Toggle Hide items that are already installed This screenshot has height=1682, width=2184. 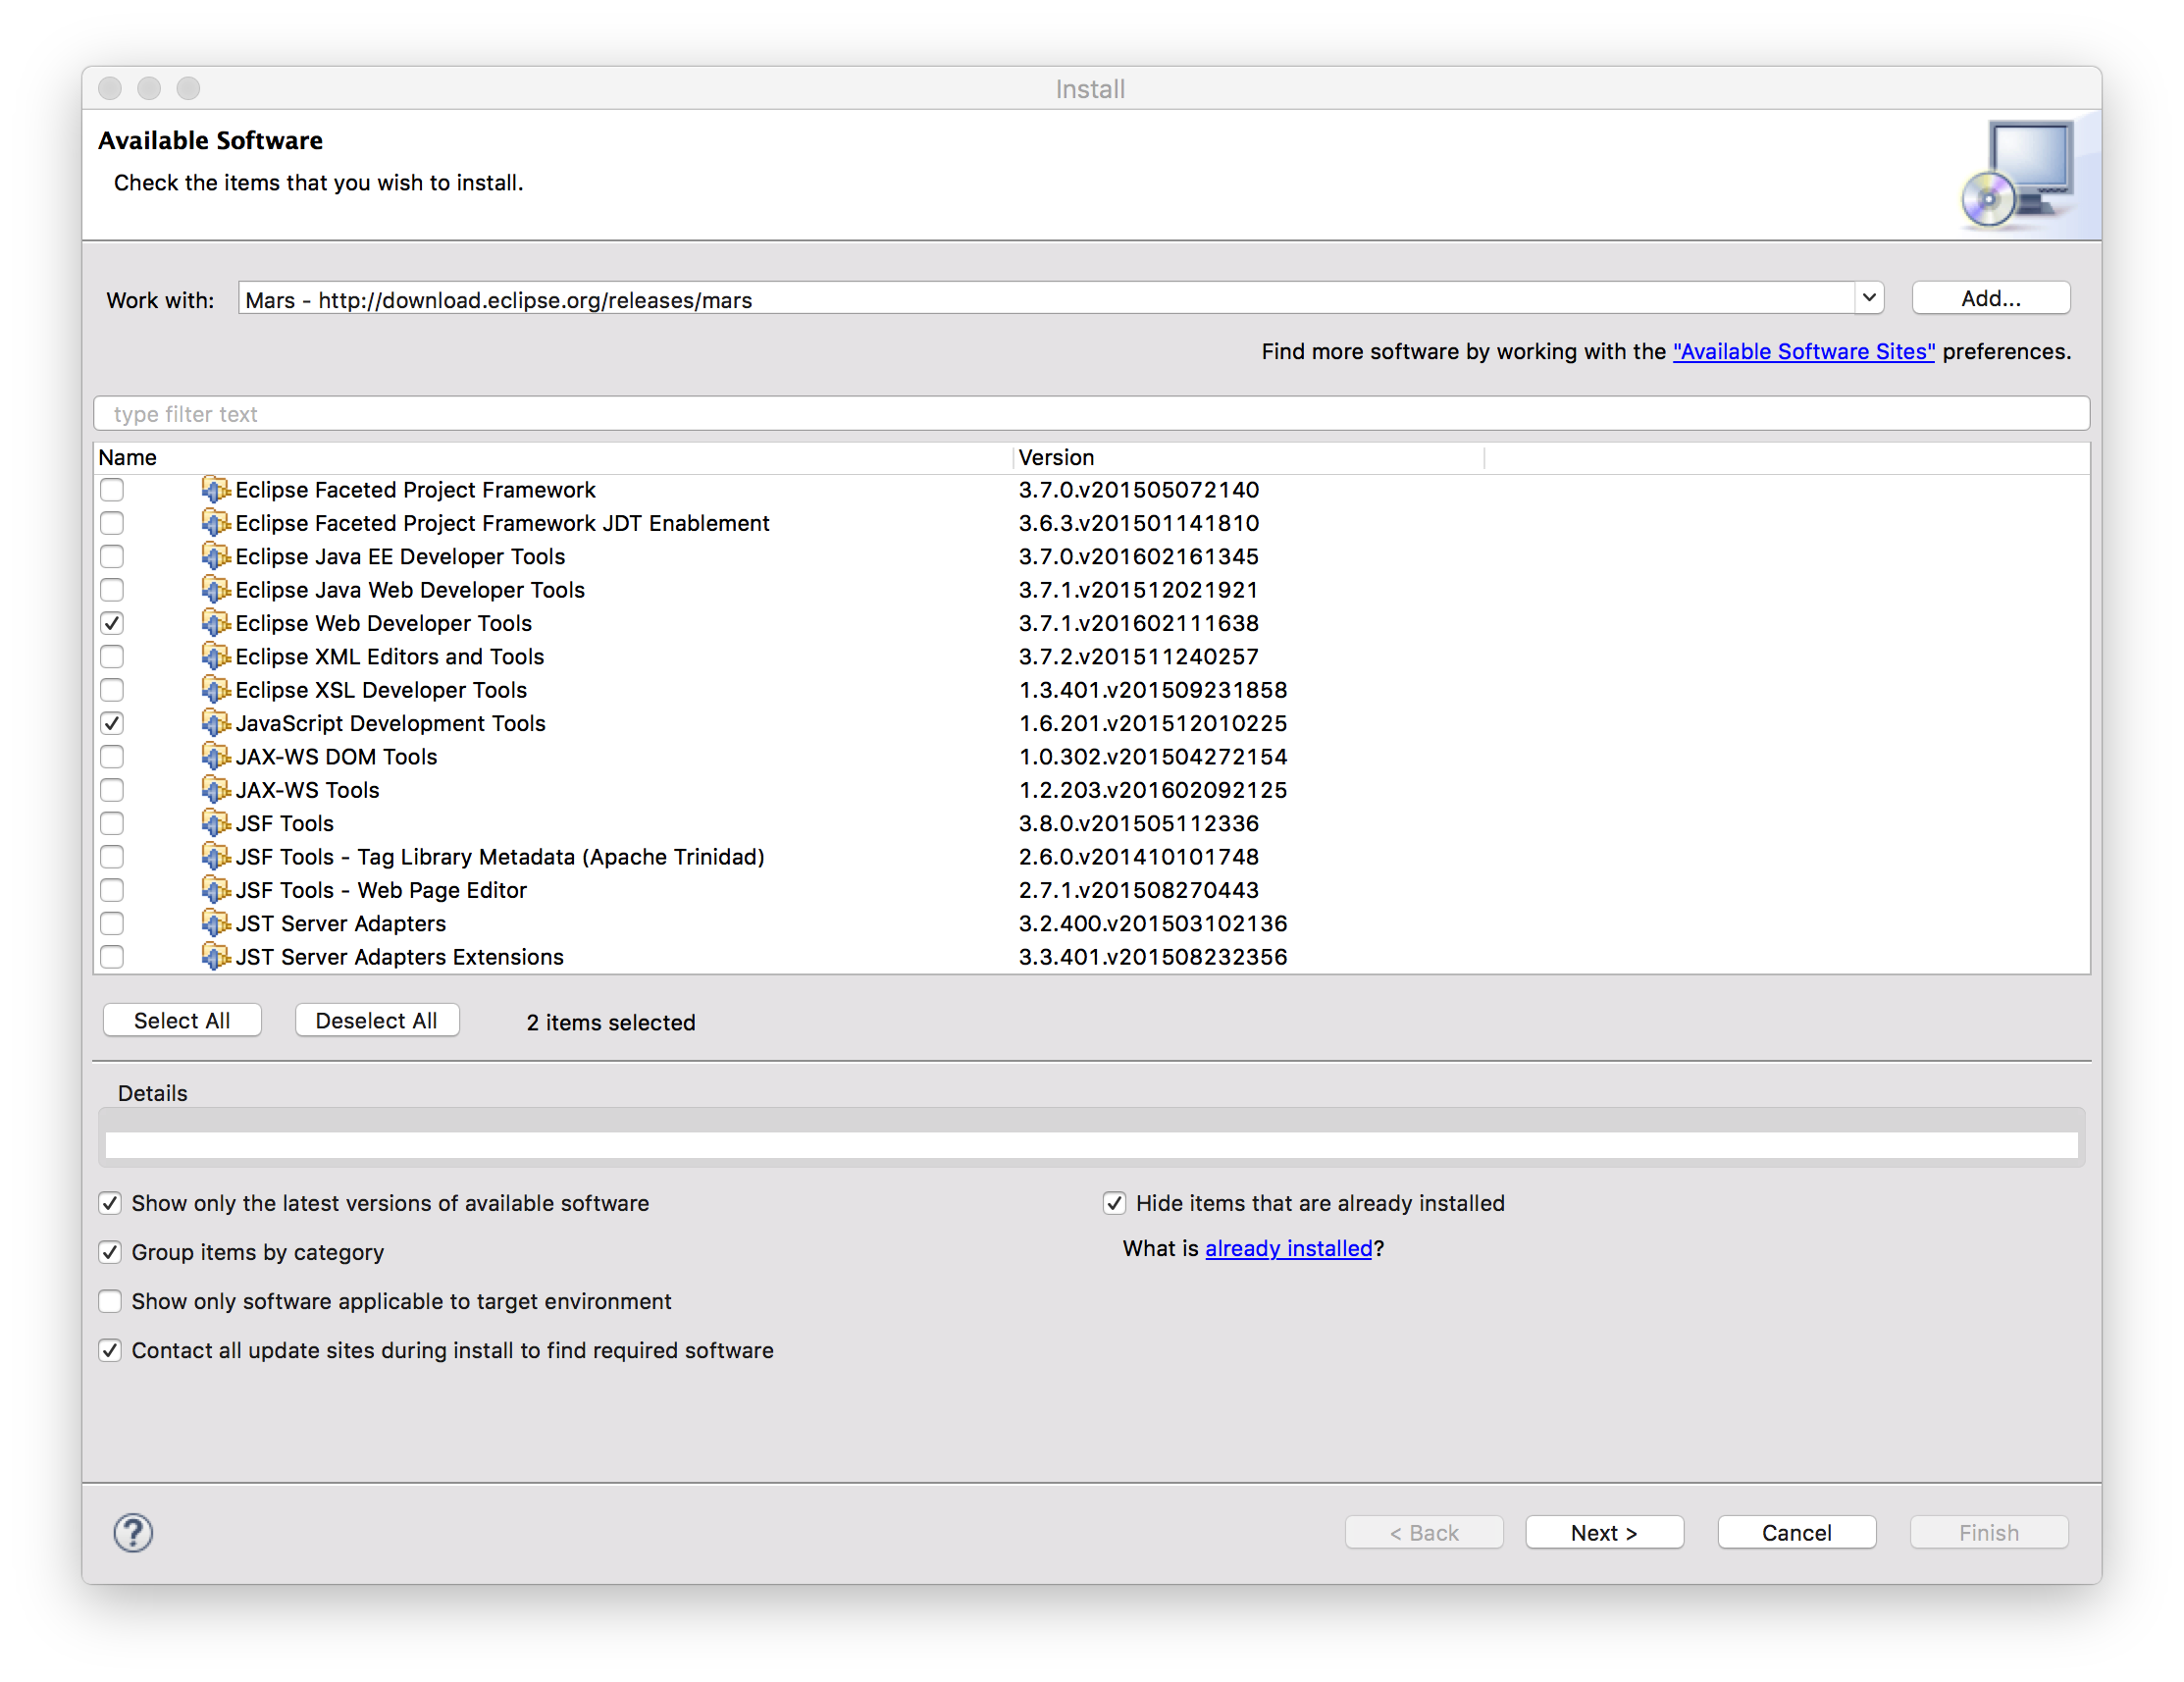coord(1114,1203)
